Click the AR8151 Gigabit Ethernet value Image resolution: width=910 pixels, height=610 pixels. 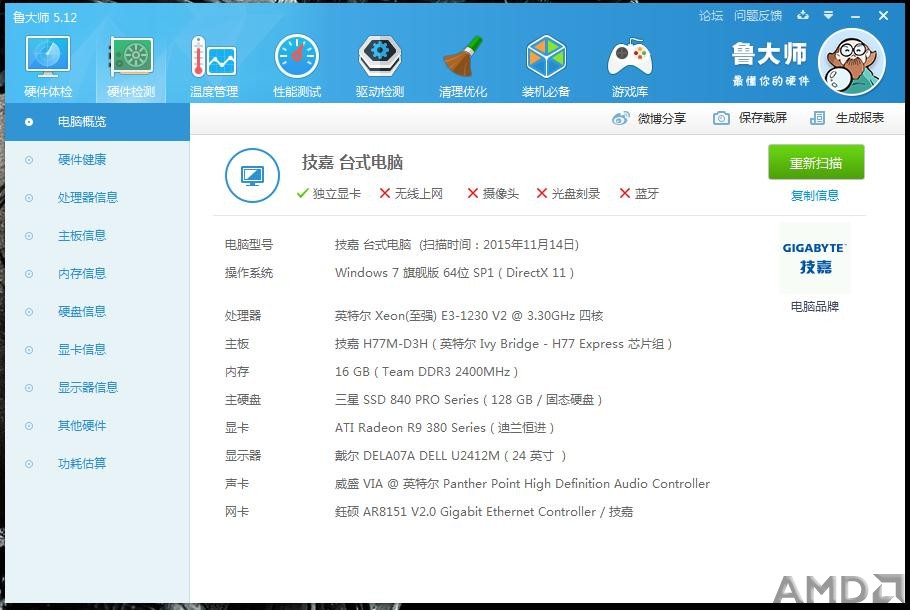(484, 512)
